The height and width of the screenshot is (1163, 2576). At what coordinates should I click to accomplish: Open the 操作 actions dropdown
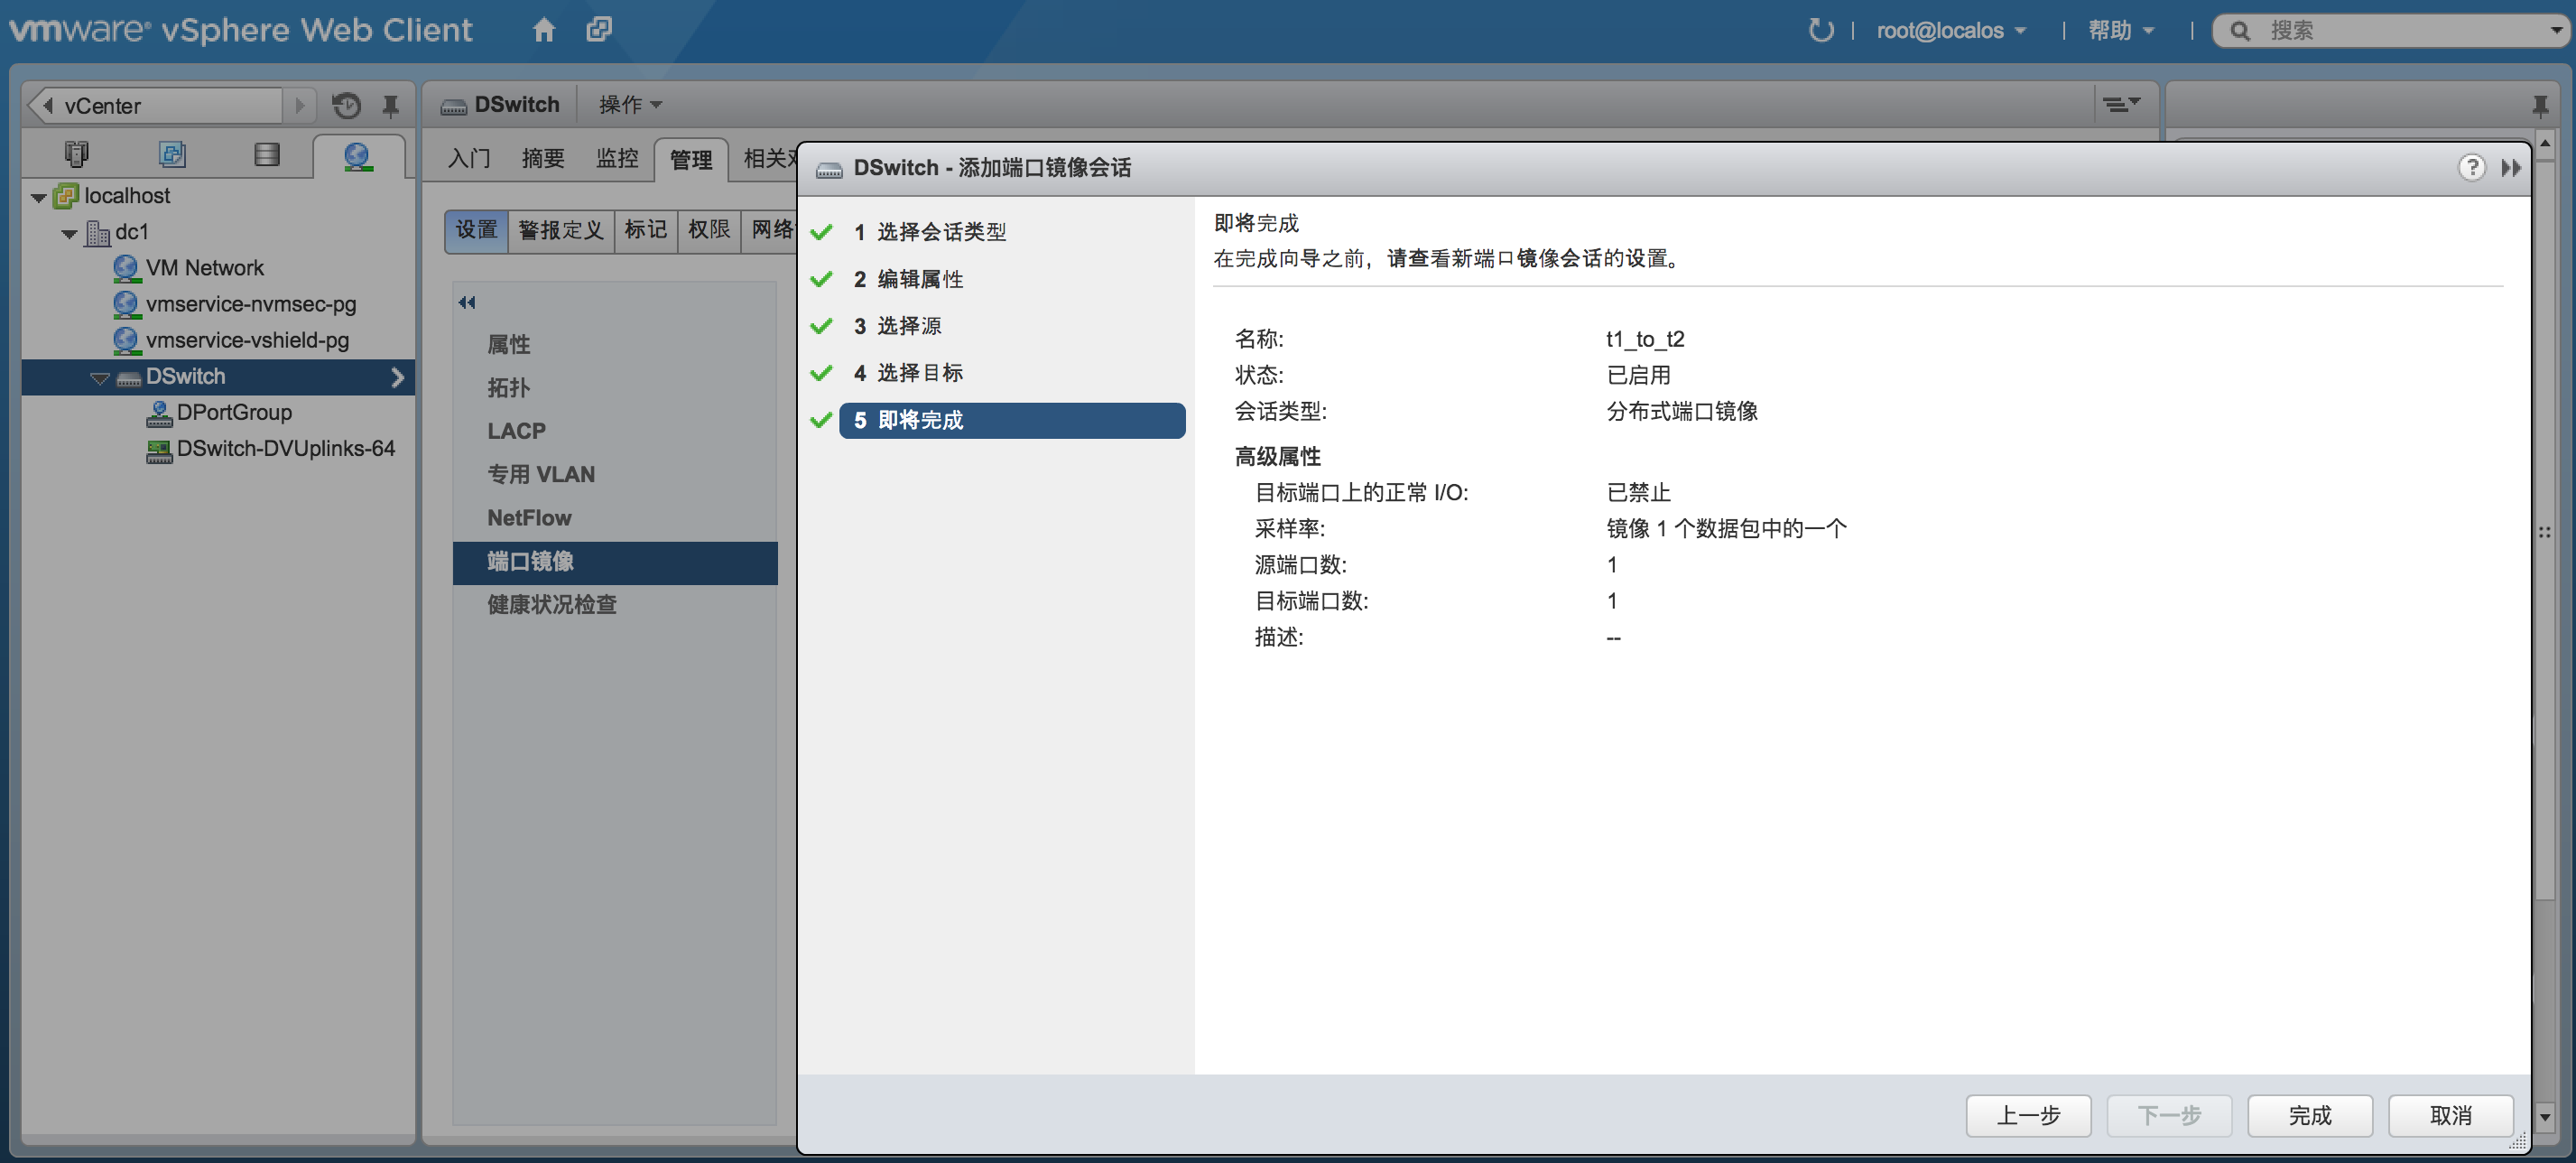point(630,105)
